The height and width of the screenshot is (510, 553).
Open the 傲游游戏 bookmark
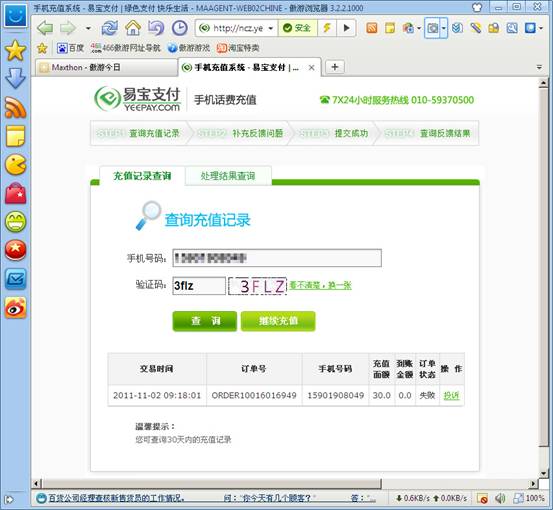click(189, 48)
